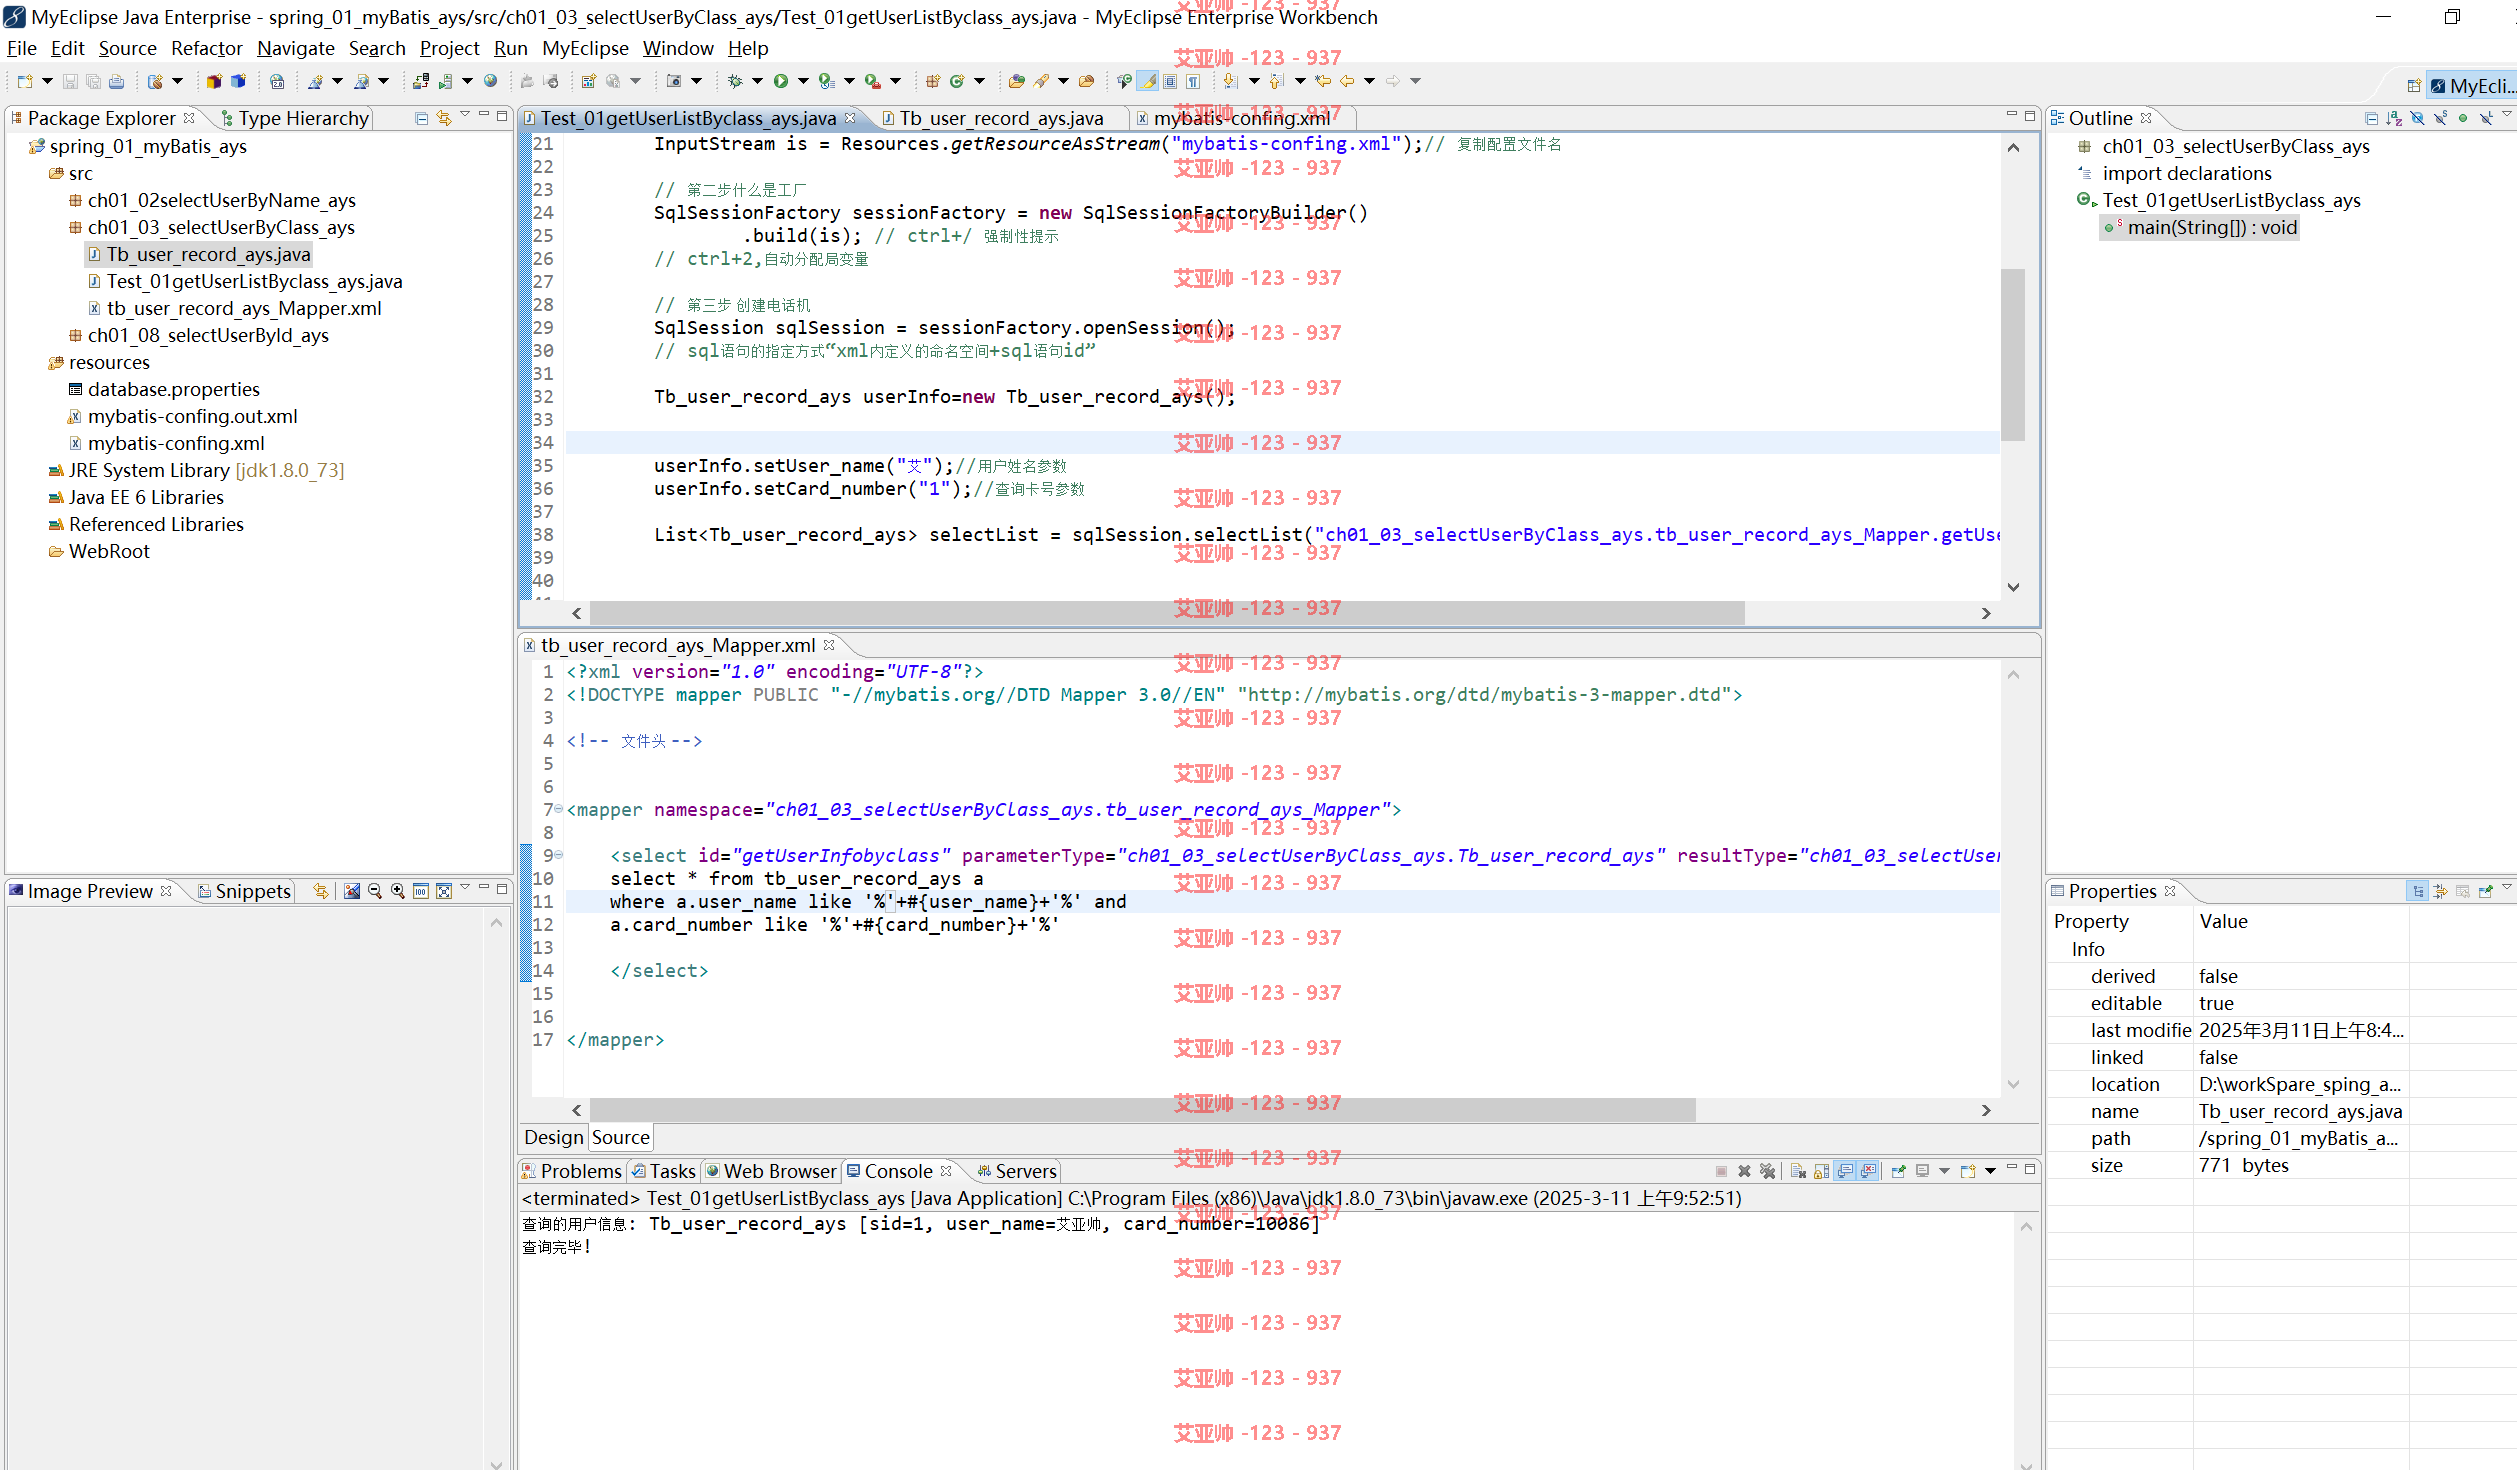Open the File menu
This screenshot has height=1470, width=2517.
(x=21, y=48)
